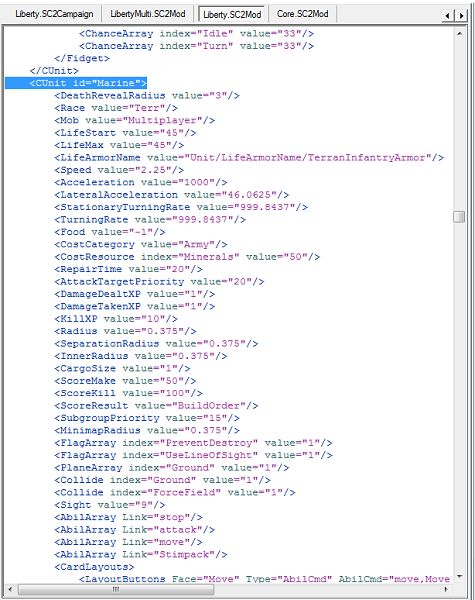Screen dimensions: 475x600
Task: Click the vertical scrollbar up arrow
Action: pyautogui.click(x=459, y=33)
